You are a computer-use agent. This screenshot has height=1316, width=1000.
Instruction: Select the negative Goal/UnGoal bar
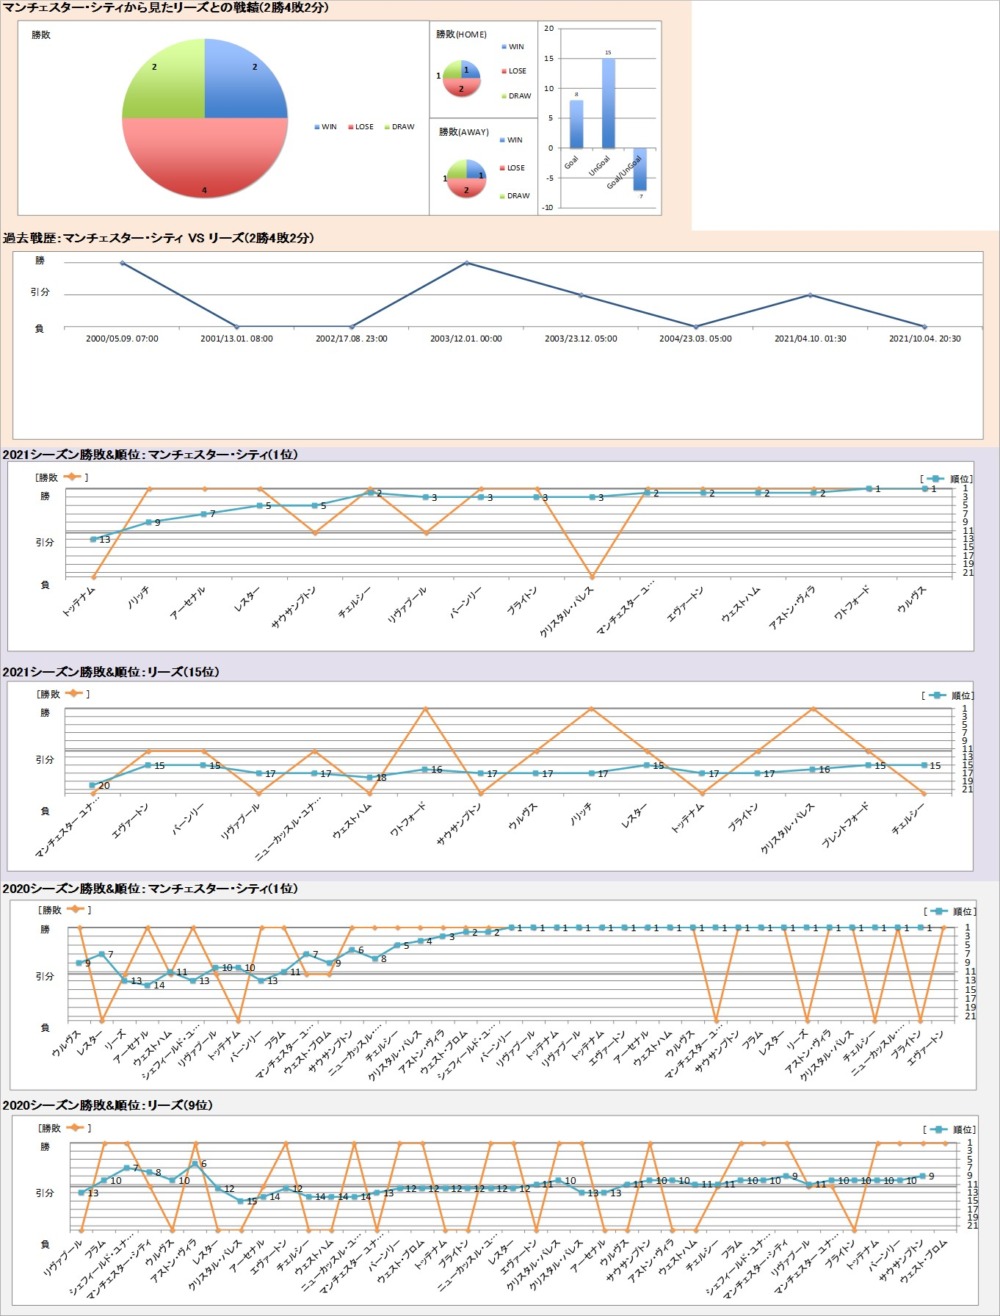640,168
